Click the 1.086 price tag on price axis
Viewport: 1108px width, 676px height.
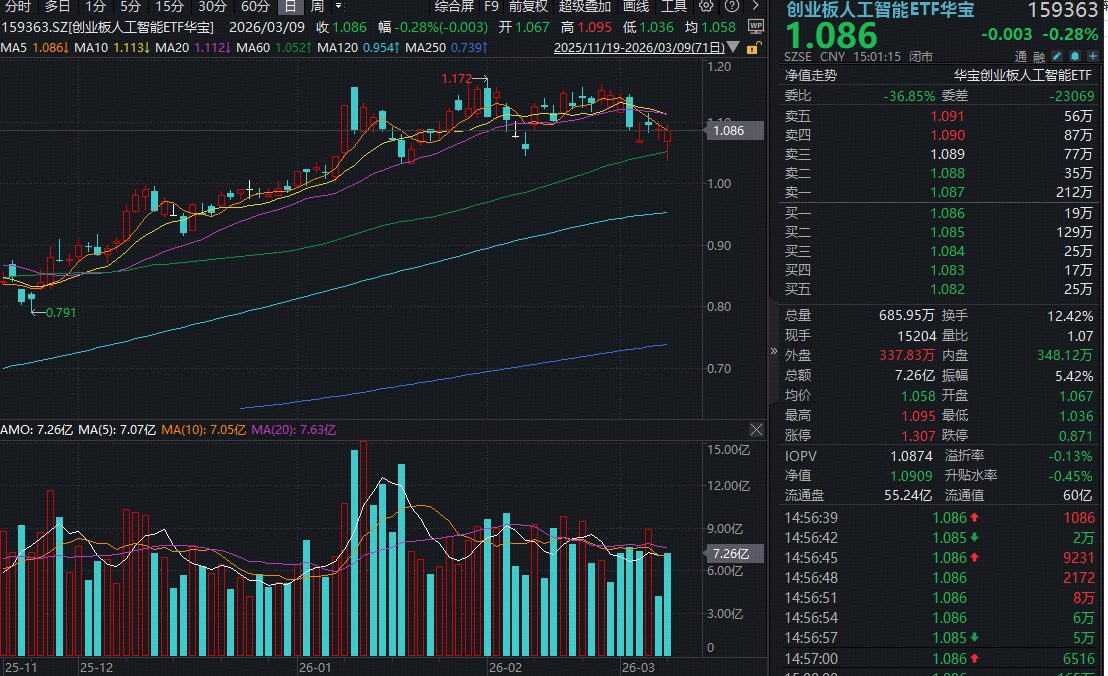(x=727, y=130)
